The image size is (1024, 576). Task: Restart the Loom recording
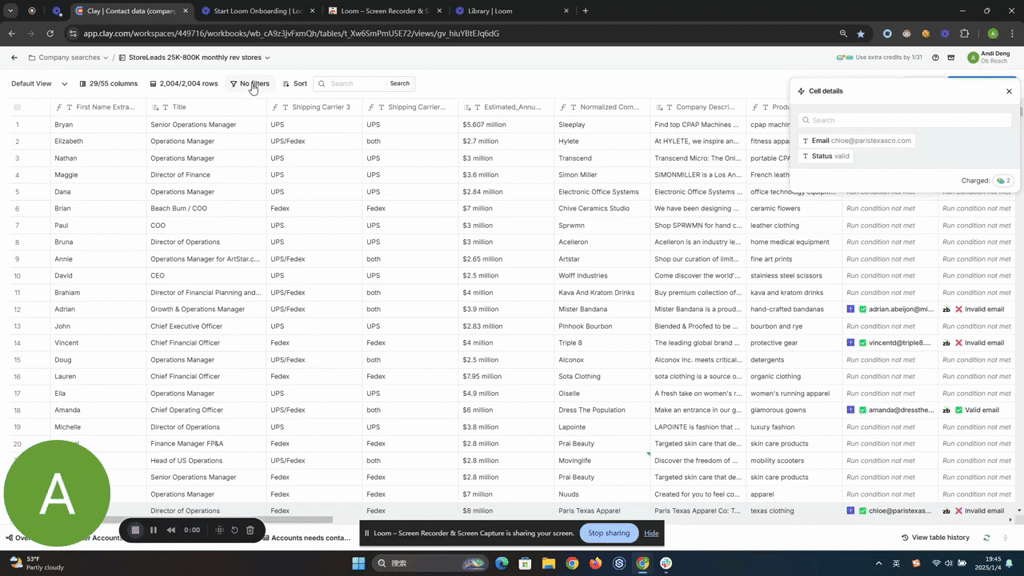235,530
